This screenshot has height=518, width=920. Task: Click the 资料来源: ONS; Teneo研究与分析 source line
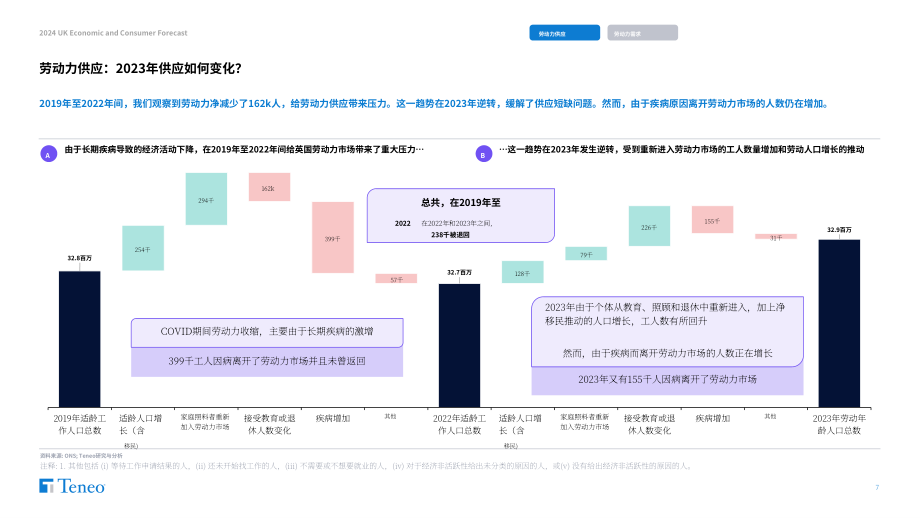coord(81,456)
